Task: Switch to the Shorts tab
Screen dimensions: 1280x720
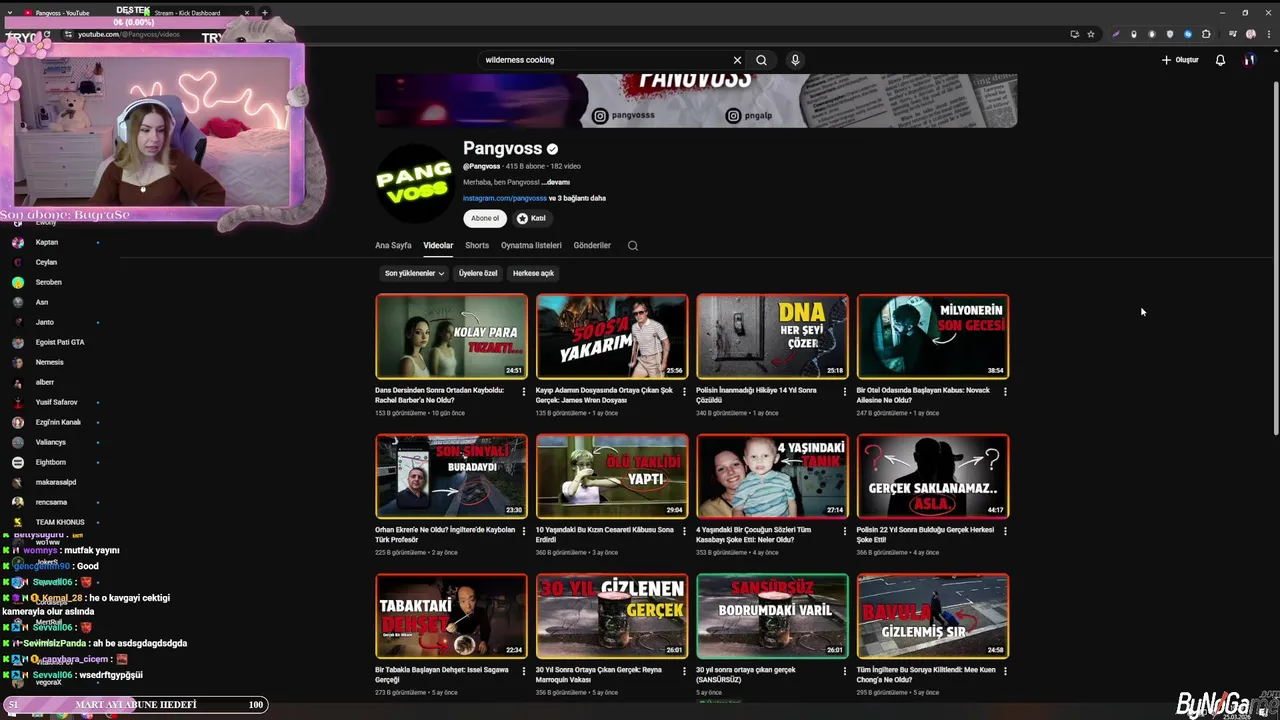Action: (x=477, y=245)
